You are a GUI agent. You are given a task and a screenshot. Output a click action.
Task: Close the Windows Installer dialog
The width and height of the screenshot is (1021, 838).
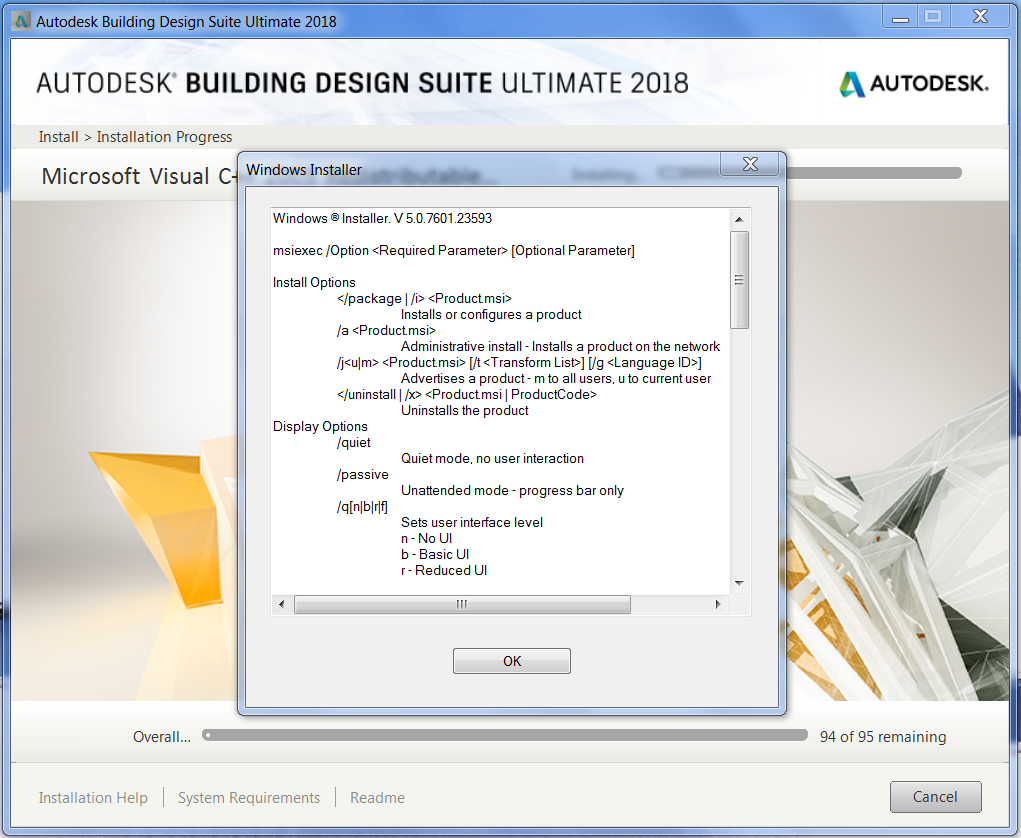[x=750, y=164]
